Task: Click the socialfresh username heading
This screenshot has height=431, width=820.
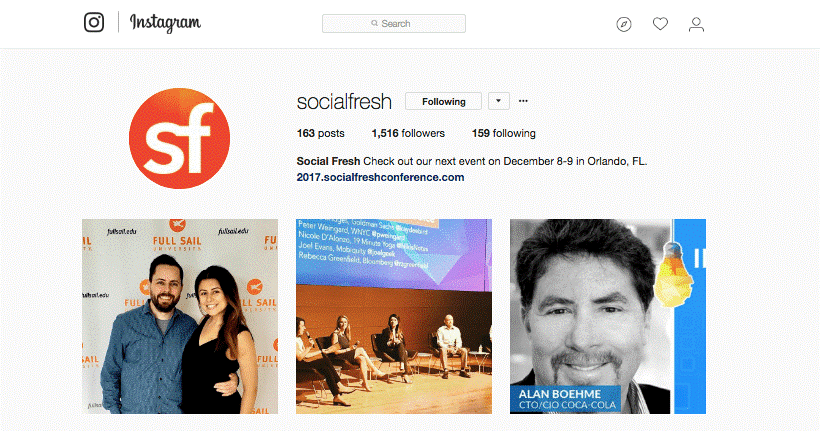Action: [344, 101]
